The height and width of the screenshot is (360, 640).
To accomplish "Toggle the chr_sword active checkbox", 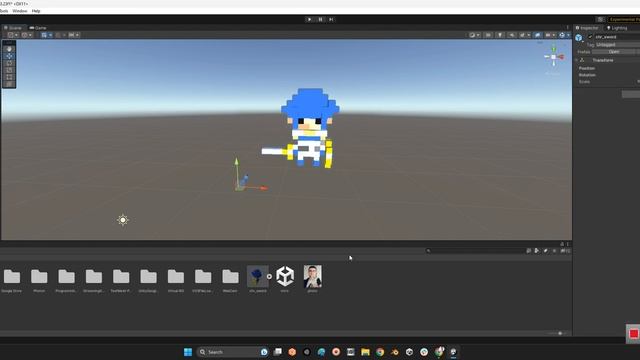I will (590, 37).
